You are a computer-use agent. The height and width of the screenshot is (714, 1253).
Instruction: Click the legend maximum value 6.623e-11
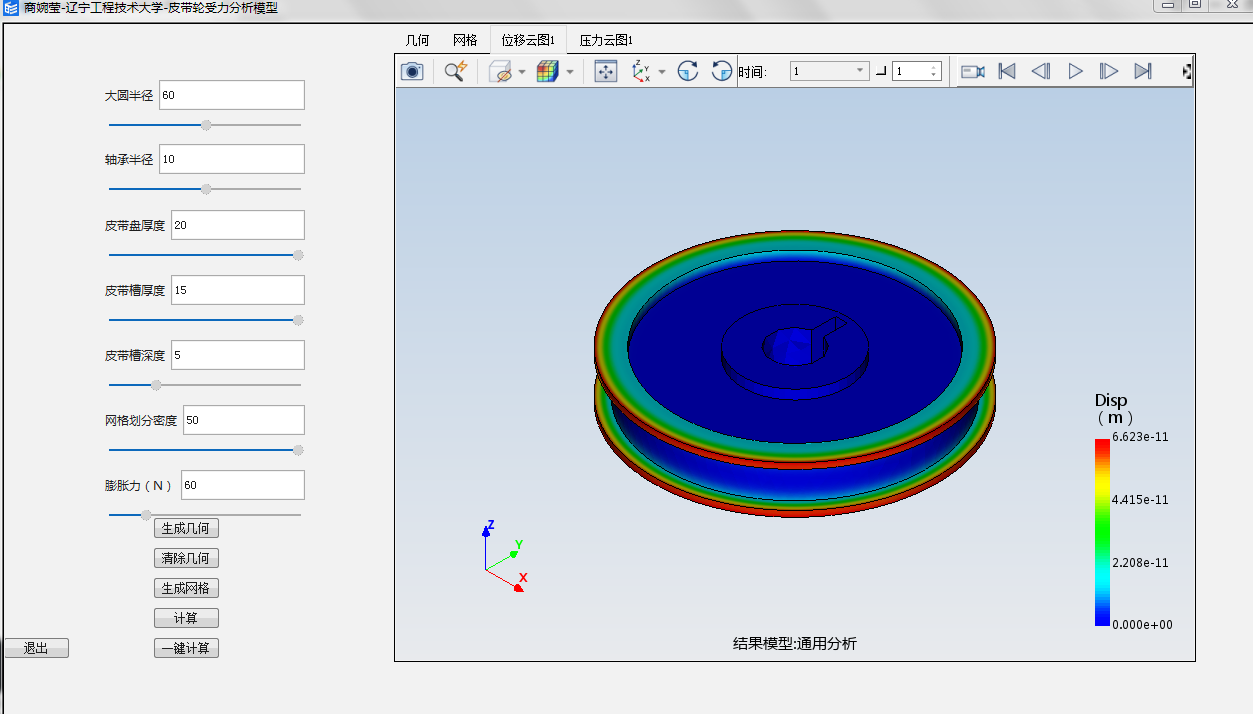pos(1140,437)
